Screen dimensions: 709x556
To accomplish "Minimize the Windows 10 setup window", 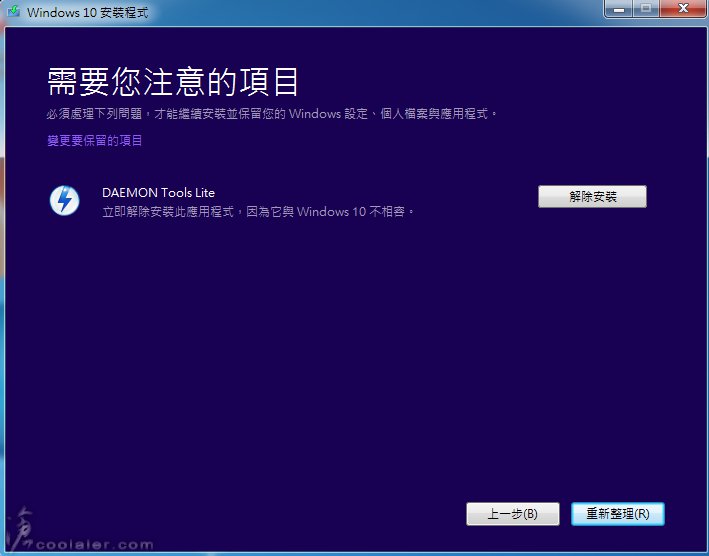I will 619,9.
